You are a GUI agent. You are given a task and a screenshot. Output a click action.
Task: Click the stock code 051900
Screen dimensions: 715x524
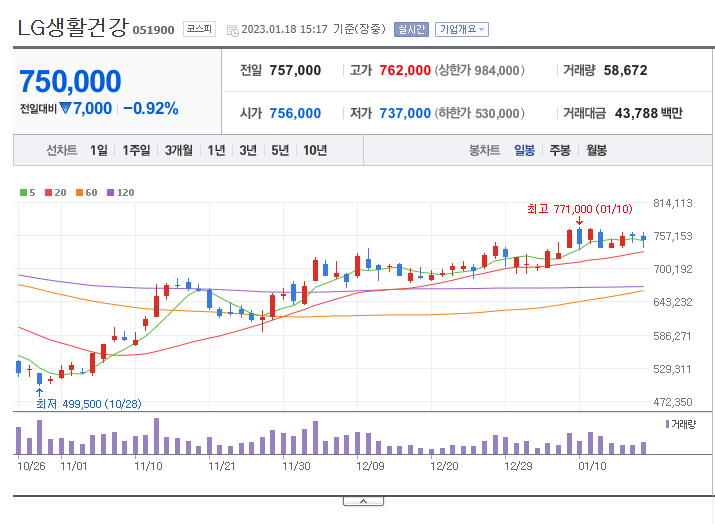(x=154, y=30)
